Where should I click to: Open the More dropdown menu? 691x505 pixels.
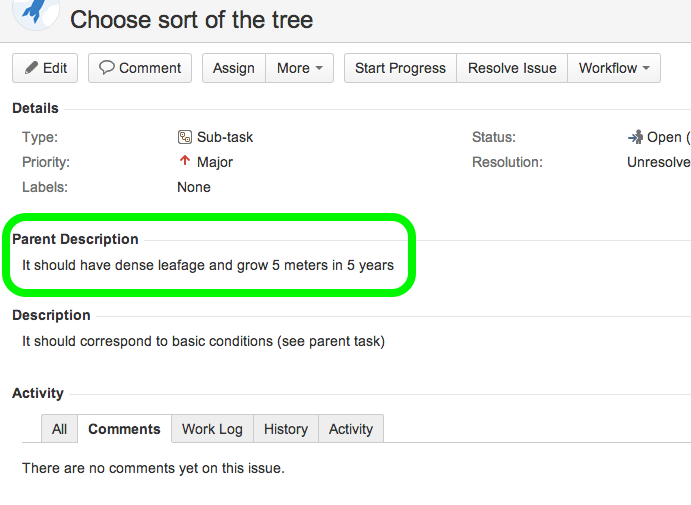pyautogui.click(x=299, y=68)
